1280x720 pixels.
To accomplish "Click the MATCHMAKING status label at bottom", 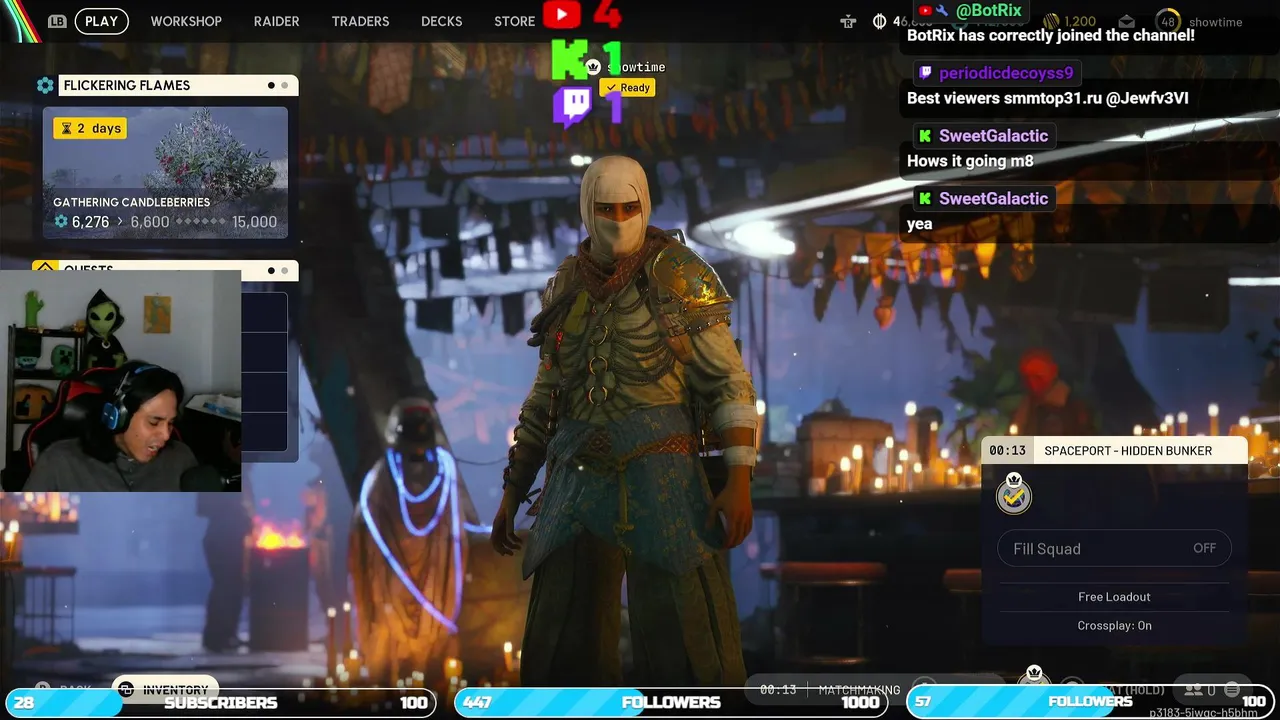I will (x=859, y=690).
